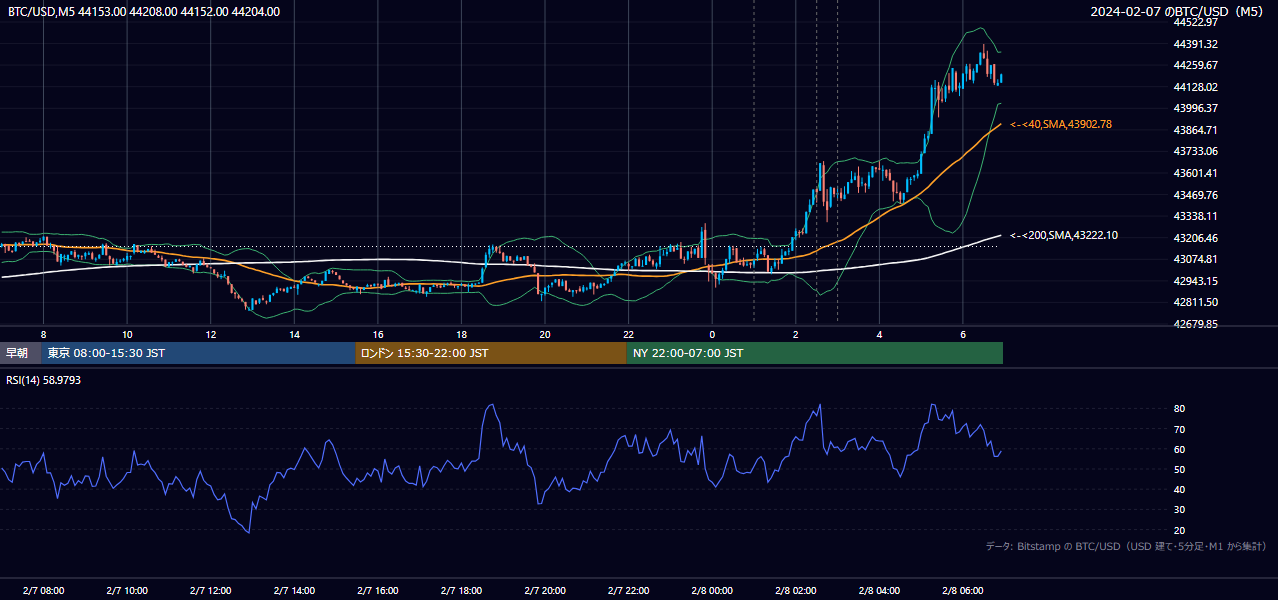Click the 60 level on RSI scale
The image size is (1278, 600).
1180,449
